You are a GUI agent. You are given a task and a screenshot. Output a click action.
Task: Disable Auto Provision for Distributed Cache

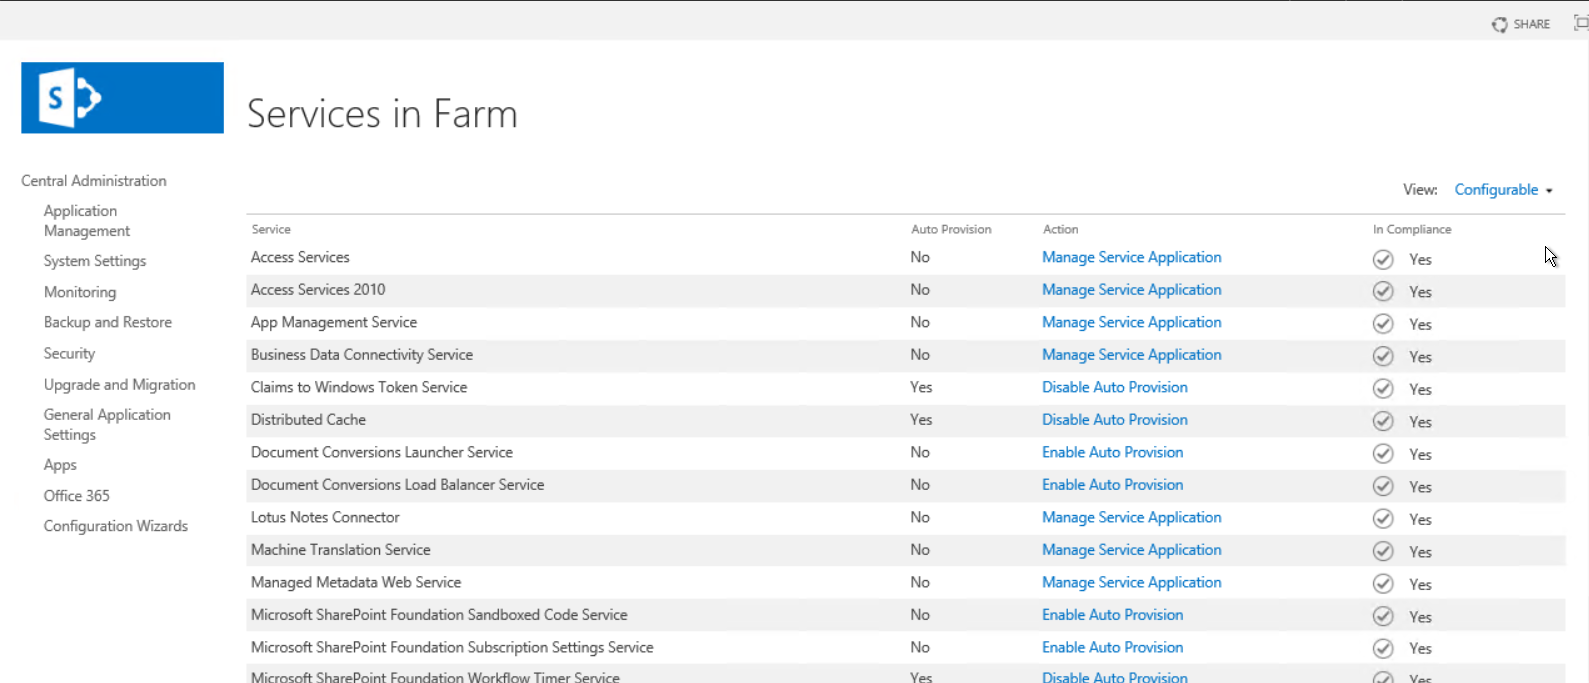point(1115,420)
